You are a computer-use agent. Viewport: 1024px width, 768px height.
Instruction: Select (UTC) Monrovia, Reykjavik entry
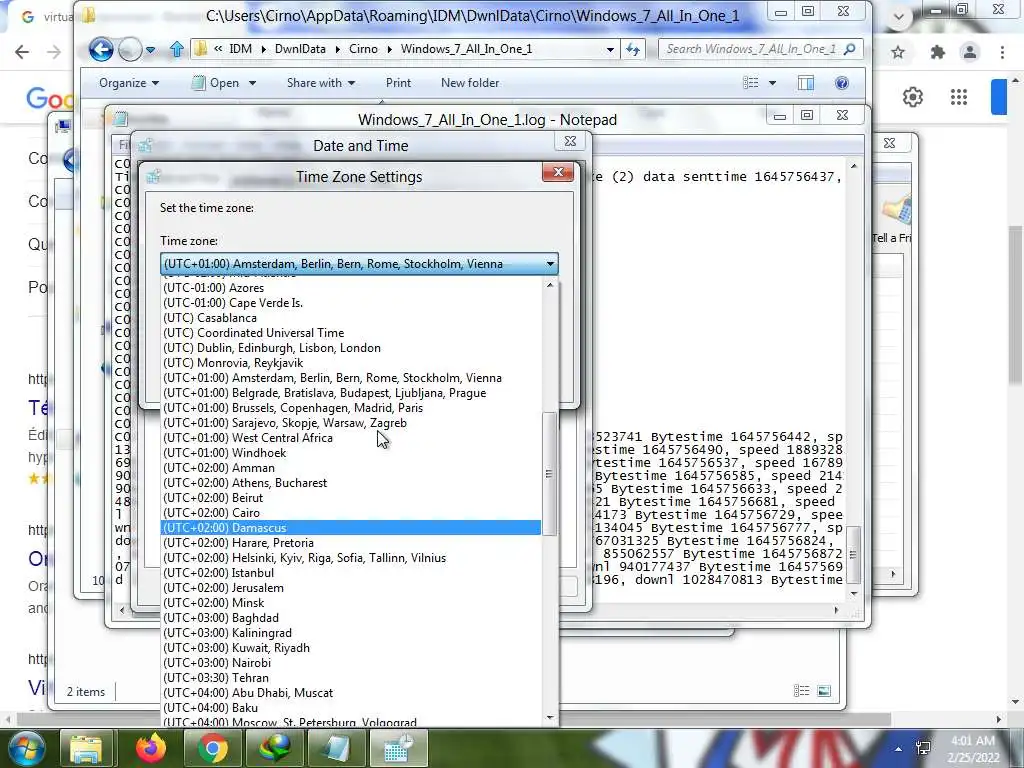click(351, 363)
